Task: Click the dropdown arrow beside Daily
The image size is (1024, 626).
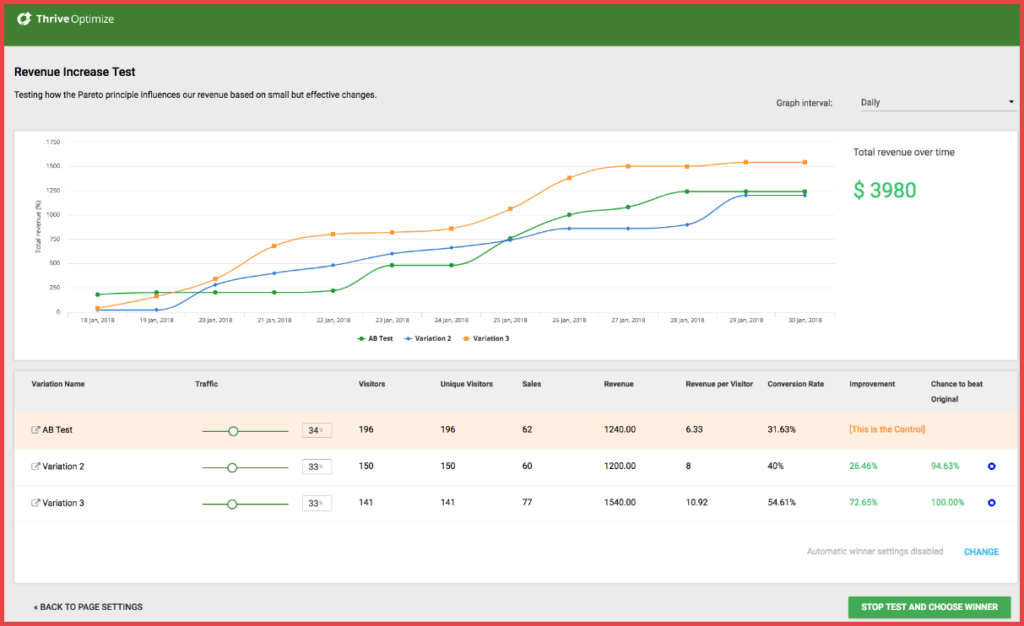Action: [1010, 102]
